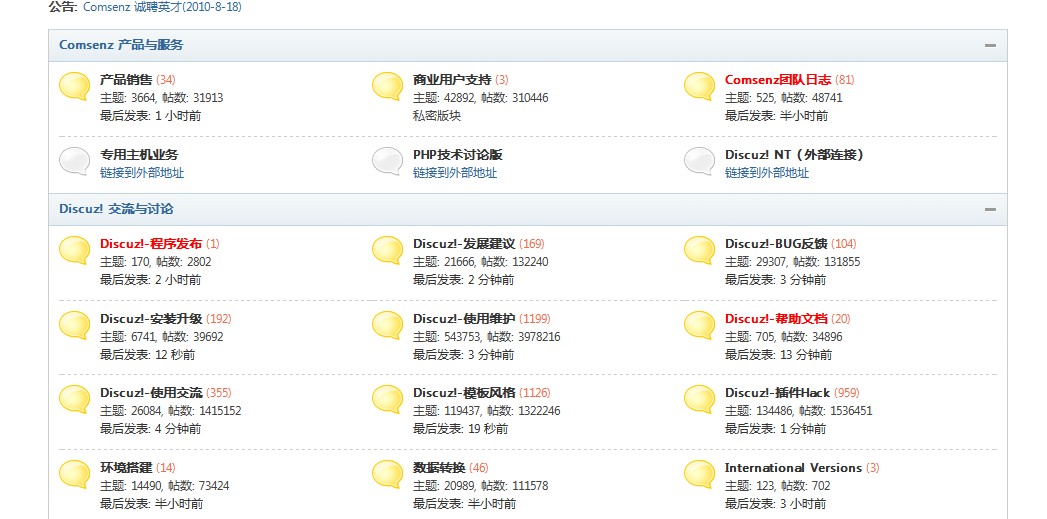This screenshot has height=519, width=1047.
Task: Click the bubble icon beside 商业用户支持
Action: tap(387, 86)
